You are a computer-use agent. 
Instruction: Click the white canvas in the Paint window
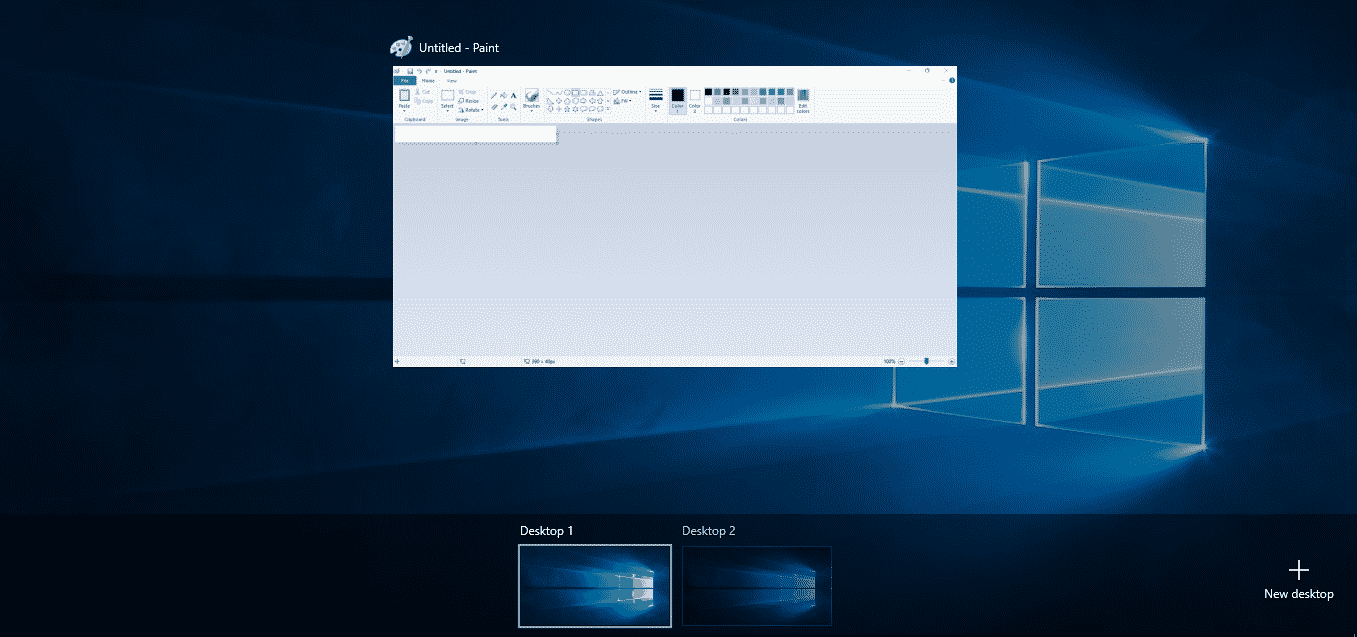pyautogui.click(x=475, y=134)
